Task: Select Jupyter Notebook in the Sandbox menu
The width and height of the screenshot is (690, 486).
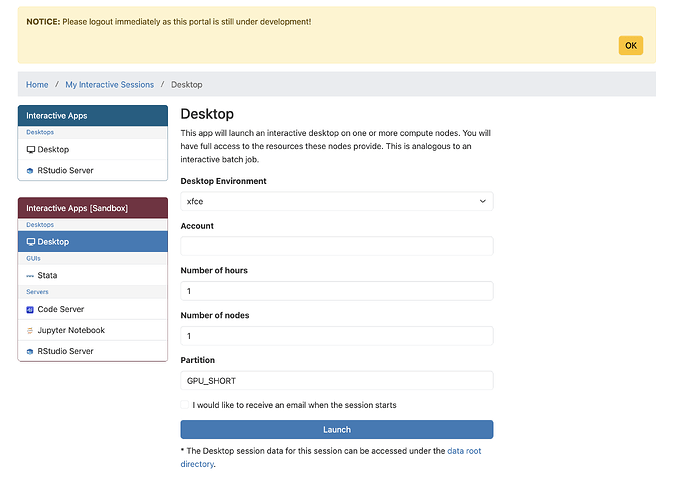Action: [x=92, y=330]
